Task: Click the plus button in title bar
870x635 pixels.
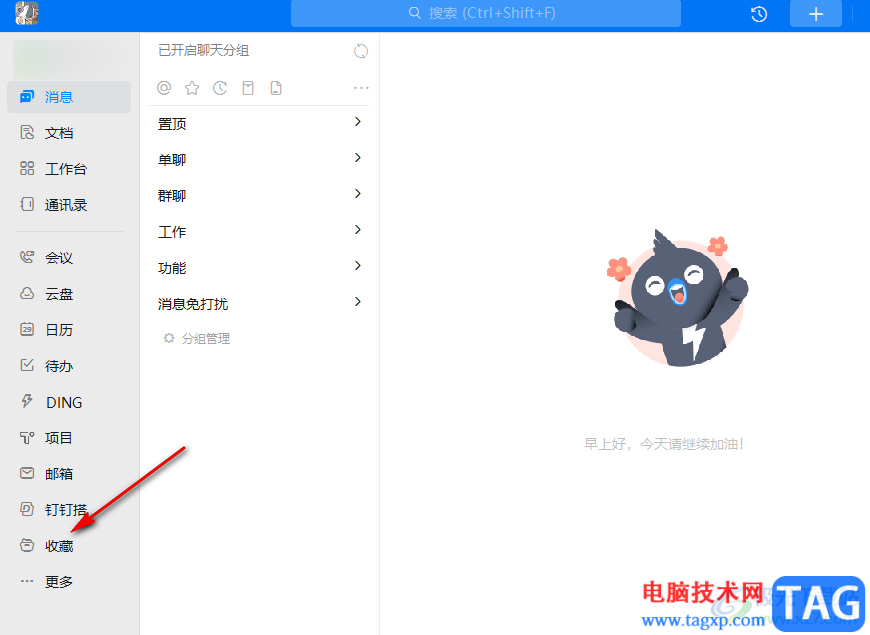Action: 816,14
